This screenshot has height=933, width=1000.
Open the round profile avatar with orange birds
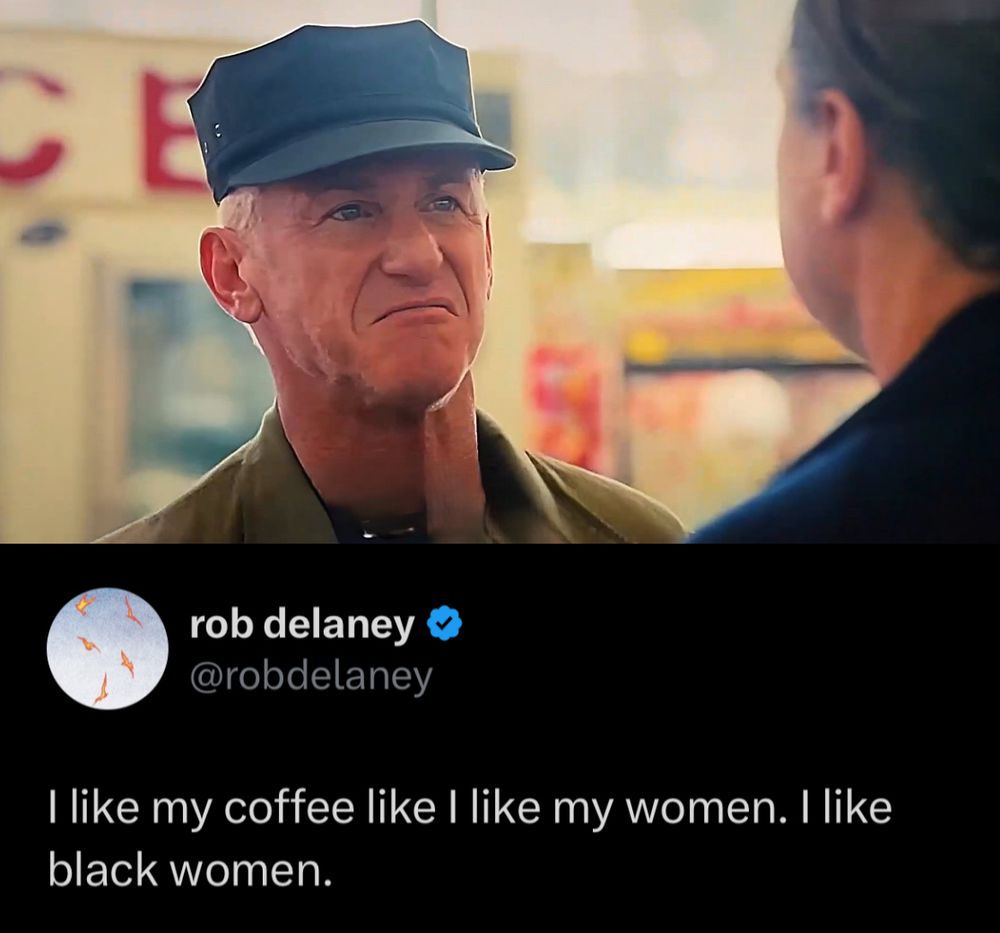point(108,649)
